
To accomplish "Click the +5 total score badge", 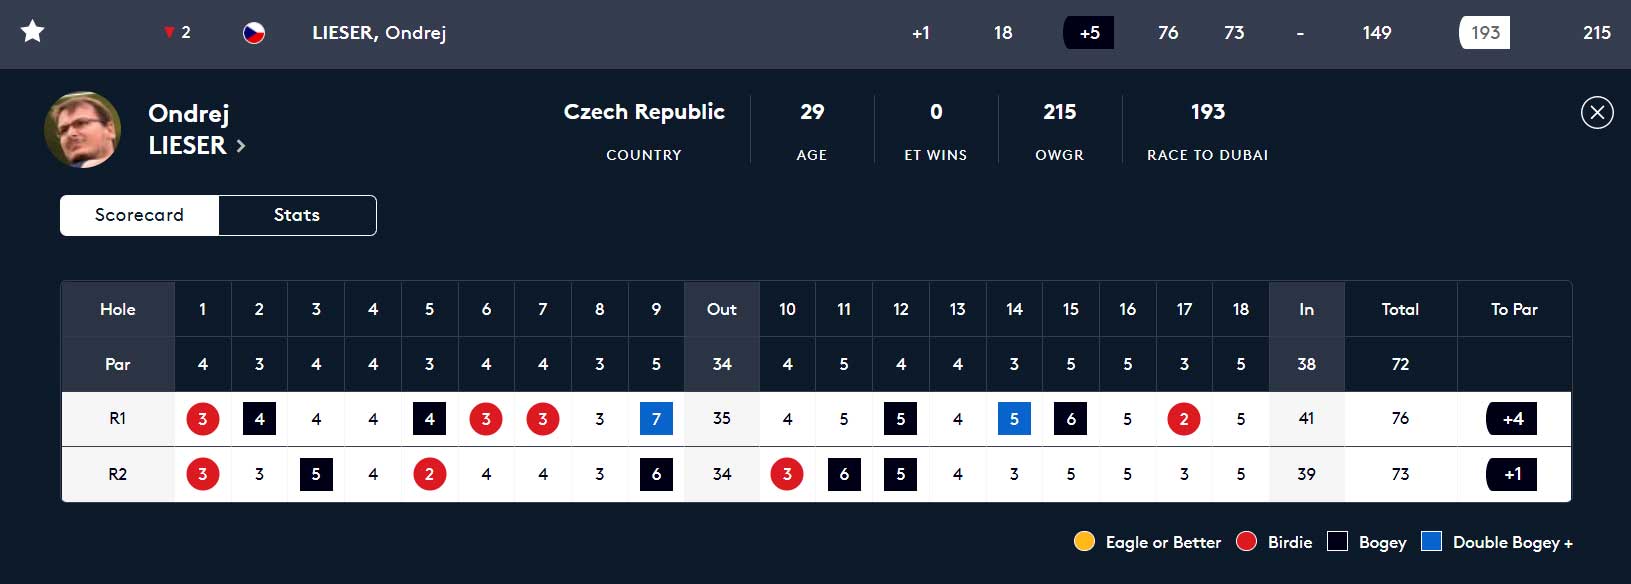I will tap(1089, 33).
